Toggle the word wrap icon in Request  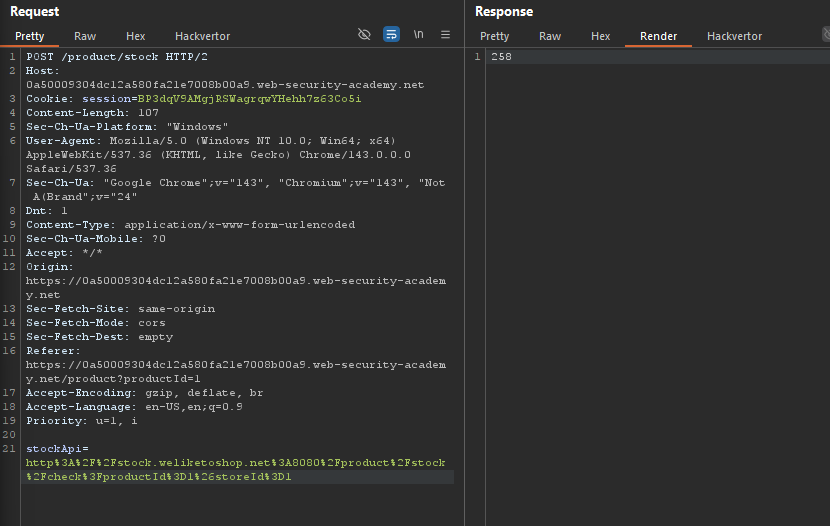pos(391,35)
